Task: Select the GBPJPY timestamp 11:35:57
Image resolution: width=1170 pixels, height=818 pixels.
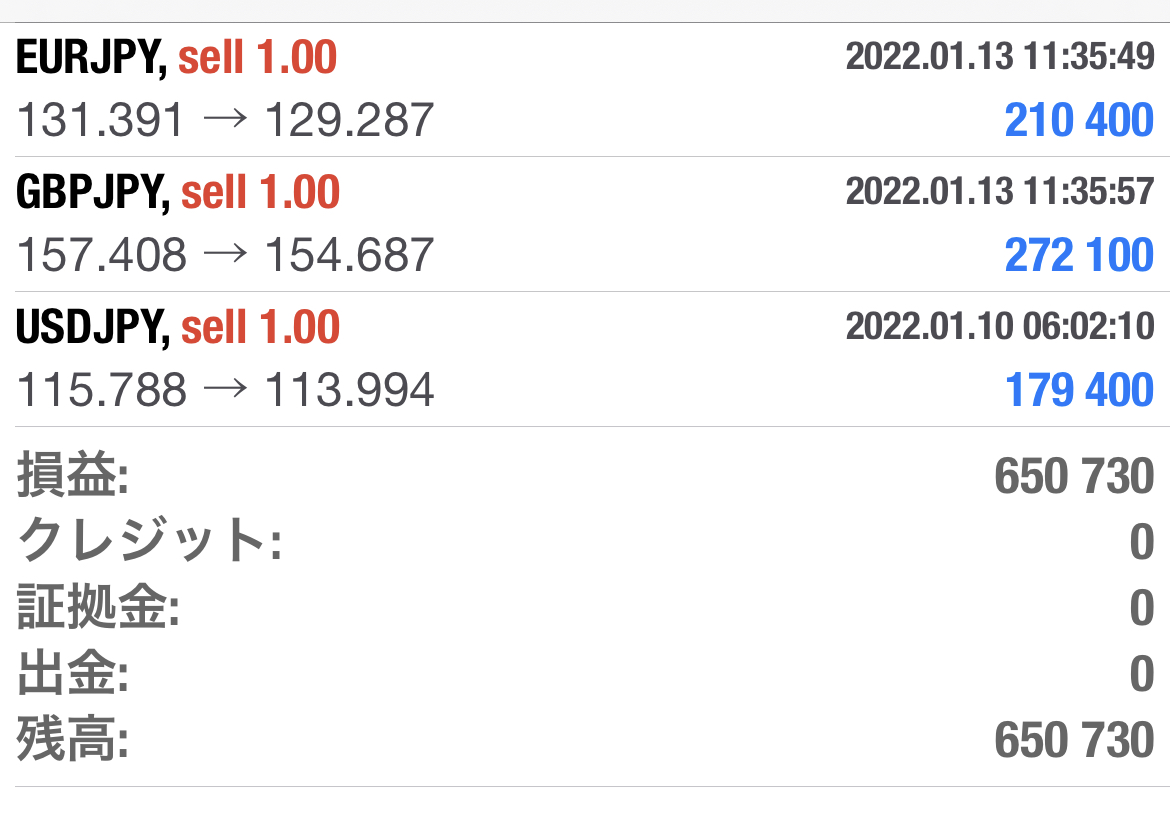Action: pyautogui.click(x=1000, y=191)
